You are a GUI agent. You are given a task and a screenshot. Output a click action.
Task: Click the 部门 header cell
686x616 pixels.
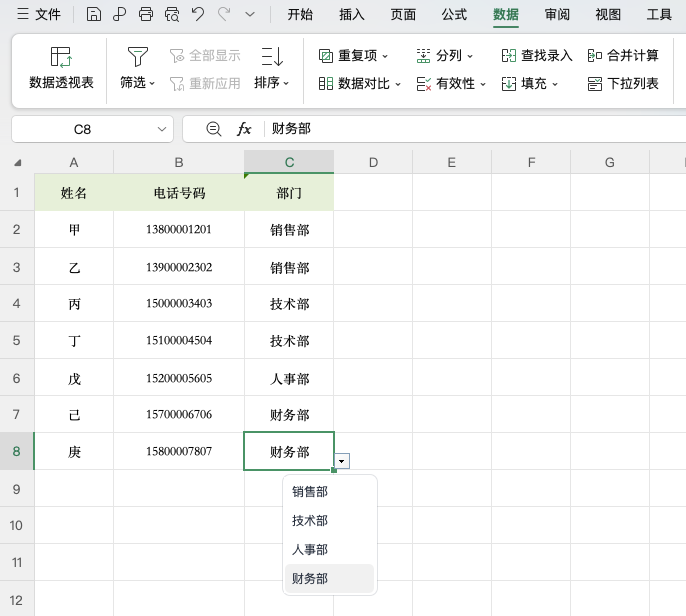289,192
